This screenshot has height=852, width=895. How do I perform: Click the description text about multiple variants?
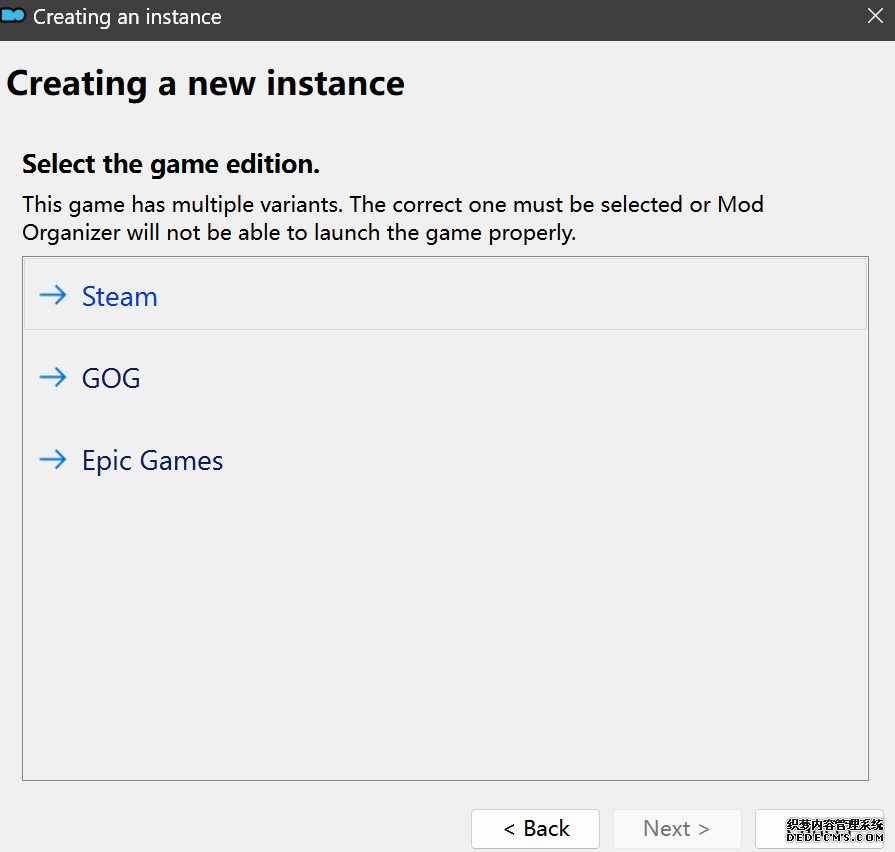[392, 219]
